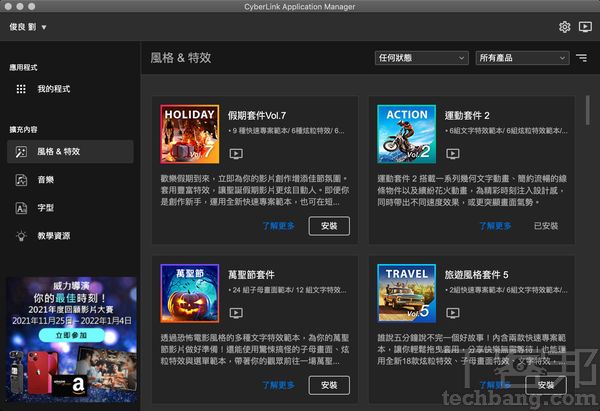The image size is (600, 411).
Task: Play preview video for 萬聖節套件
Action: [x=236, y=313]
